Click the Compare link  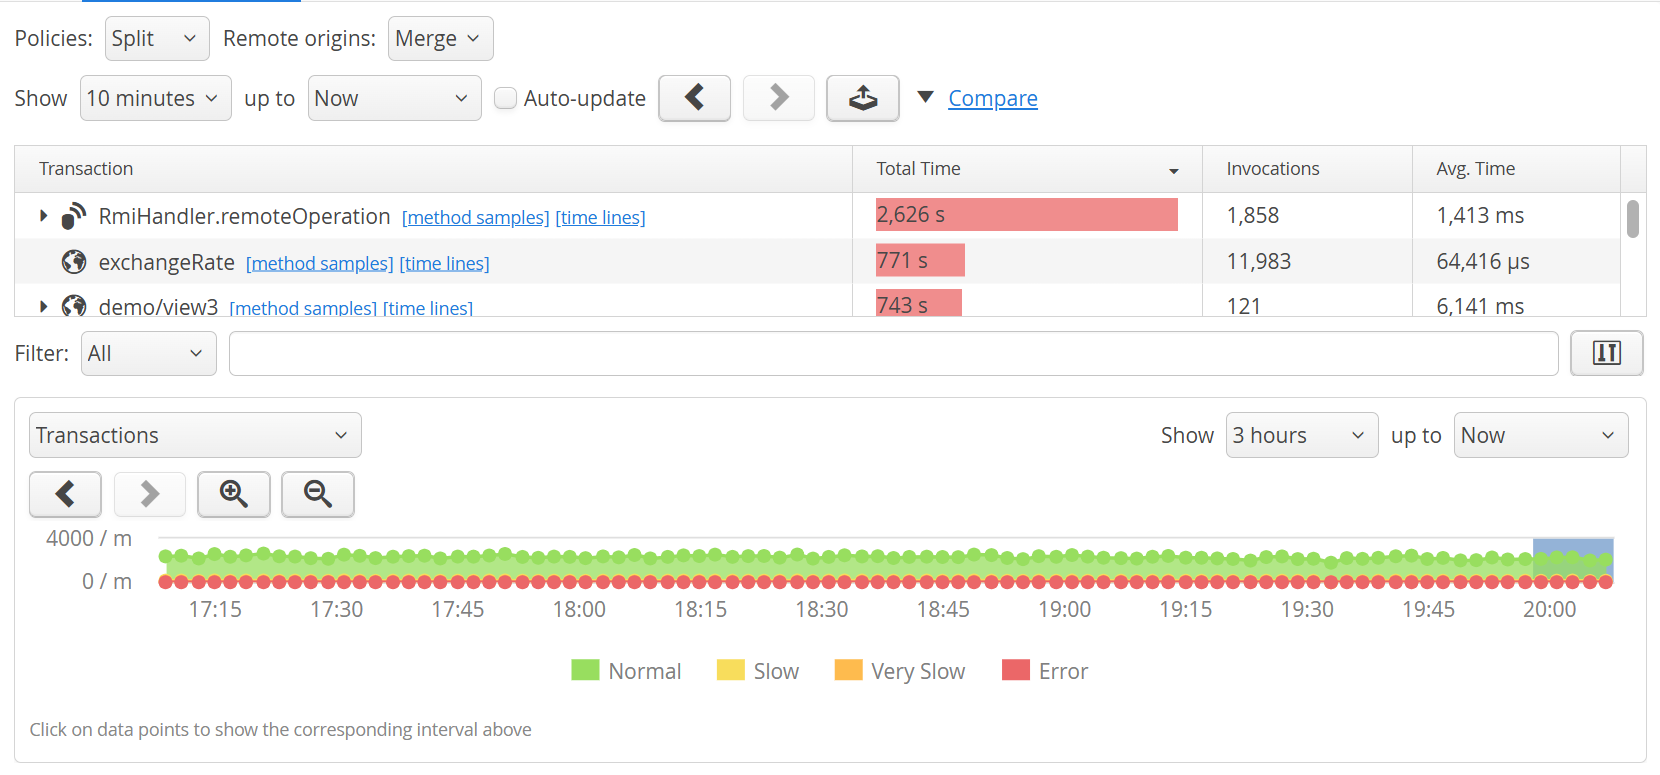[x=993, y=98]
